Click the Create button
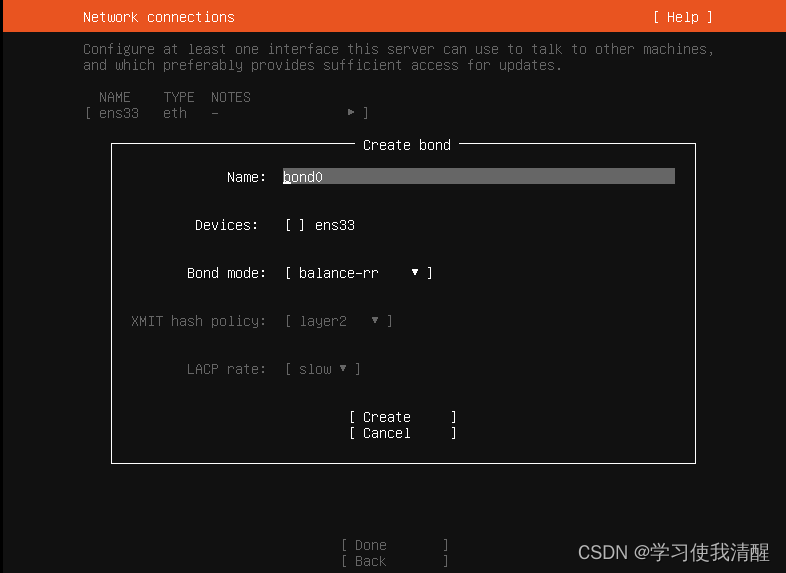The width and height of the screenshot is (786, 573). (x=403, y=417)
